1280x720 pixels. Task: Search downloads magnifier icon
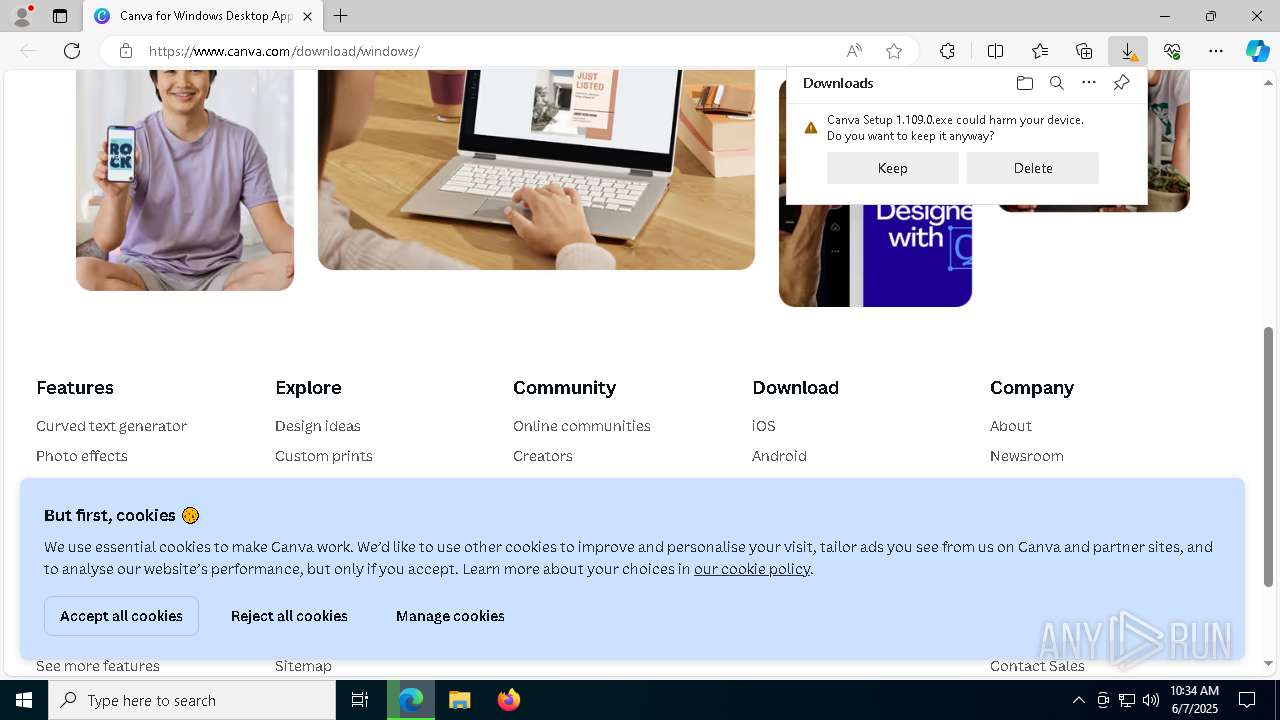coord(1056,83)
